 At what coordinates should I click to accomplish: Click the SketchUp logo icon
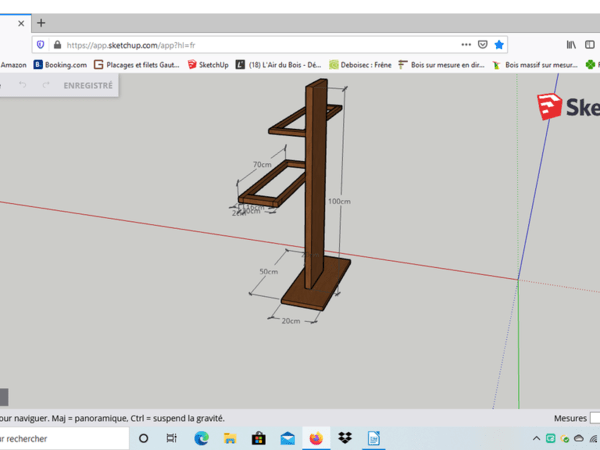click(x=549, y=107)
